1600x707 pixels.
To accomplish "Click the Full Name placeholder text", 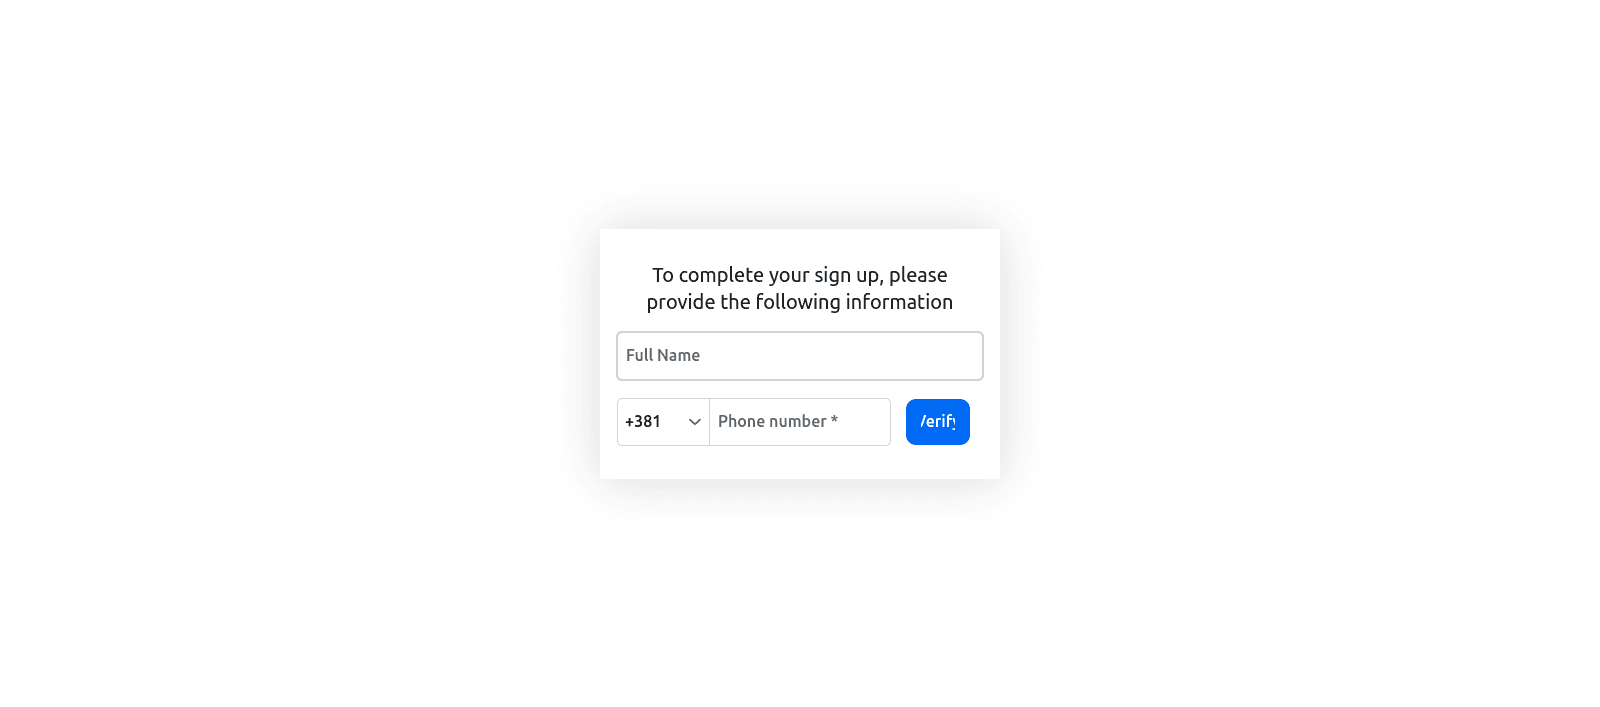I will click(663, 356).
